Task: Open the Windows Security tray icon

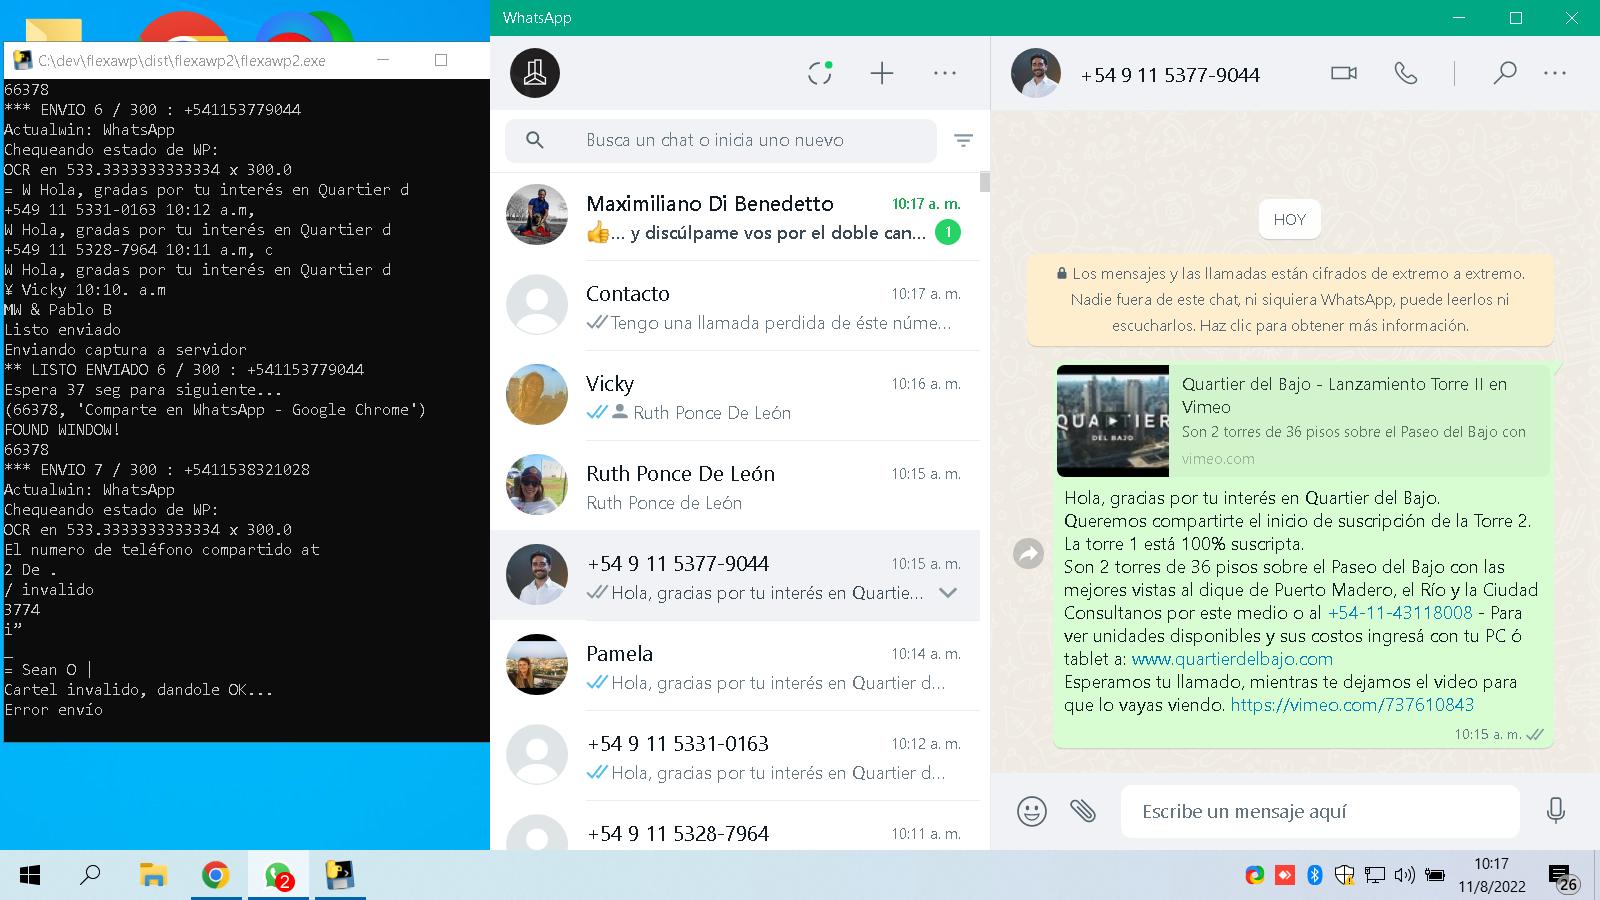Action: click(1344, 876)
